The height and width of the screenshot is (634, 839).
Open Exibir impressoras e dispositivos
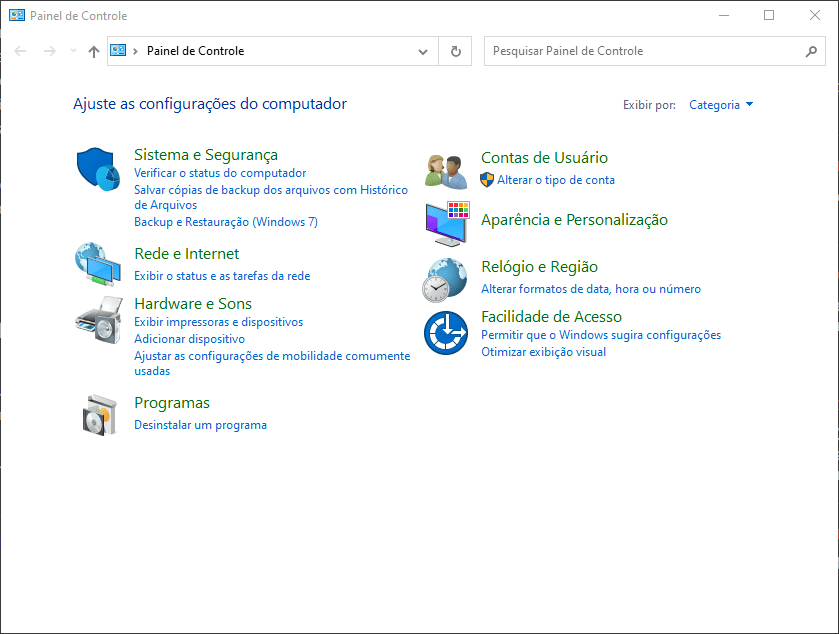pos(218,322)
